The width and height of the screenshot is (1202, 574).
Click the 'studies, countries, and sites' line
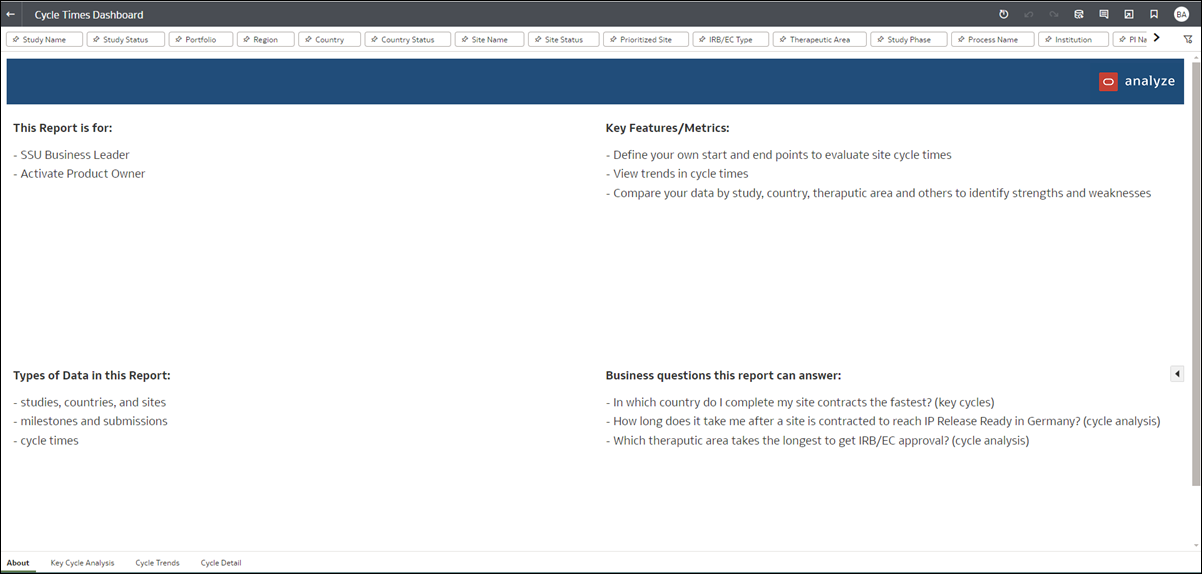[90, 402]
